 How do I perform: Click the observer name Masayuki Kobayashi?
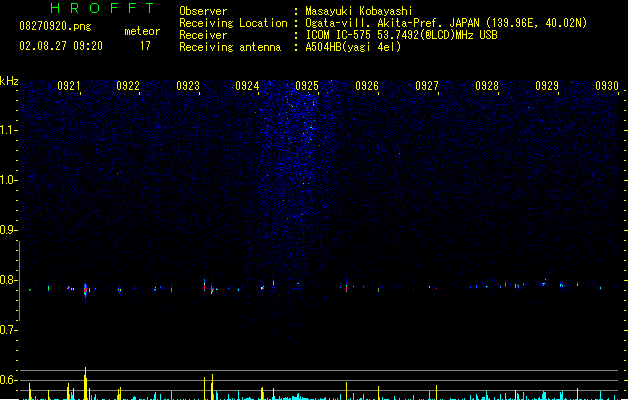click(359, 11)
